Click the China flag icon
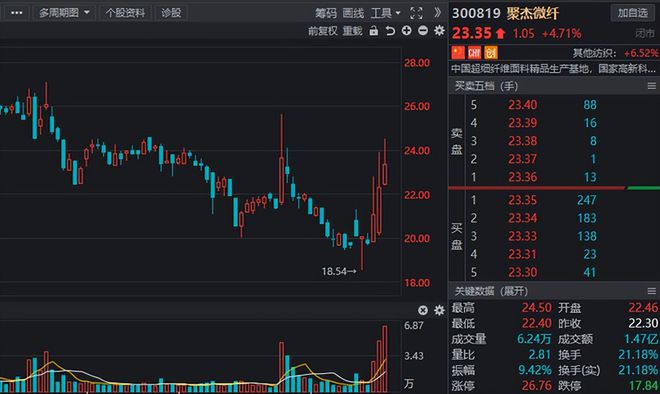Viewport: 660px width, 394px height. tap(458, 53)
